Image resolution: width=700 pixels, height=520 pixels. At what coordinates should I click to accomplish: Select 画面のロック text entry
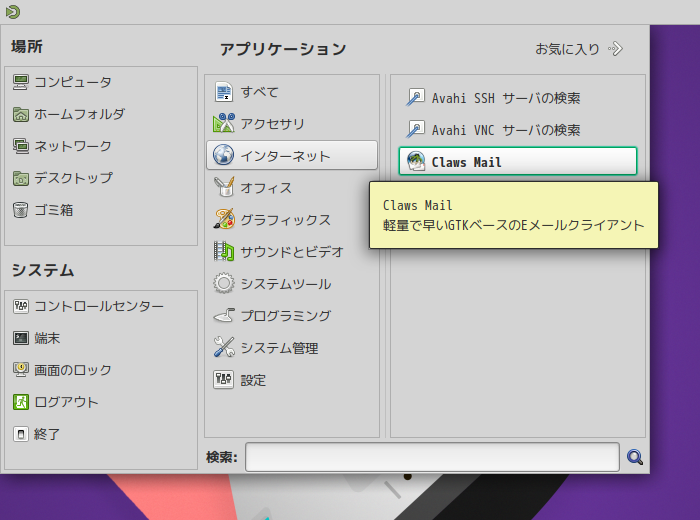[73, 370]
